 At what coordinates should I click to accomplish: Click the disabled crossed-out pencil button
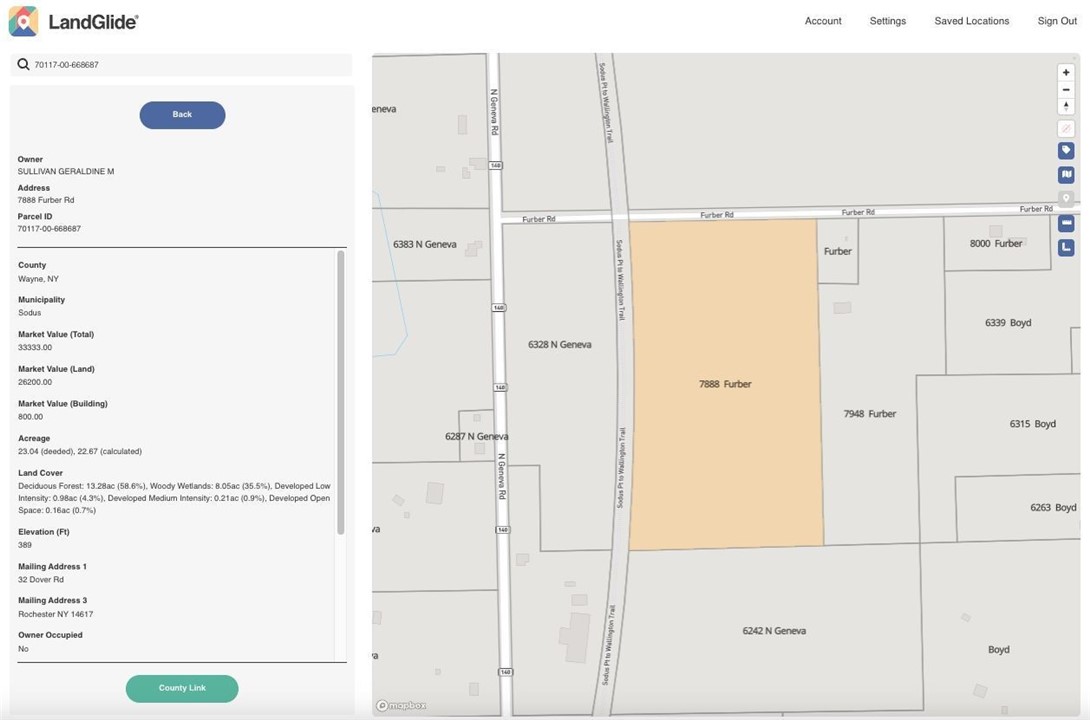(x=1066, y=129)
